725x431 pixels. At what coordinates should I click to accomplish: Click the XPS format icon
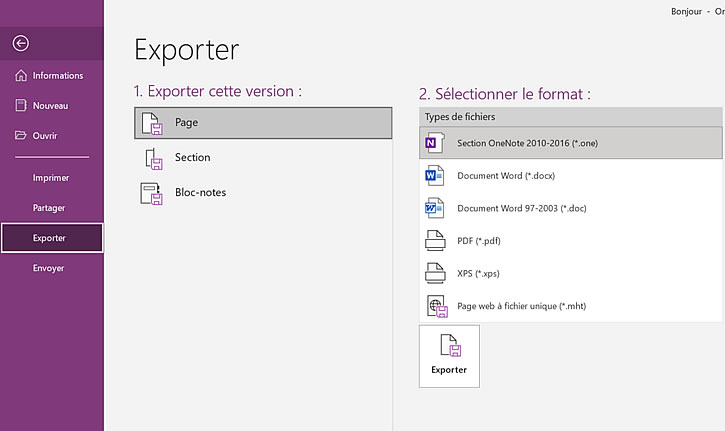(x=435, y=273)
